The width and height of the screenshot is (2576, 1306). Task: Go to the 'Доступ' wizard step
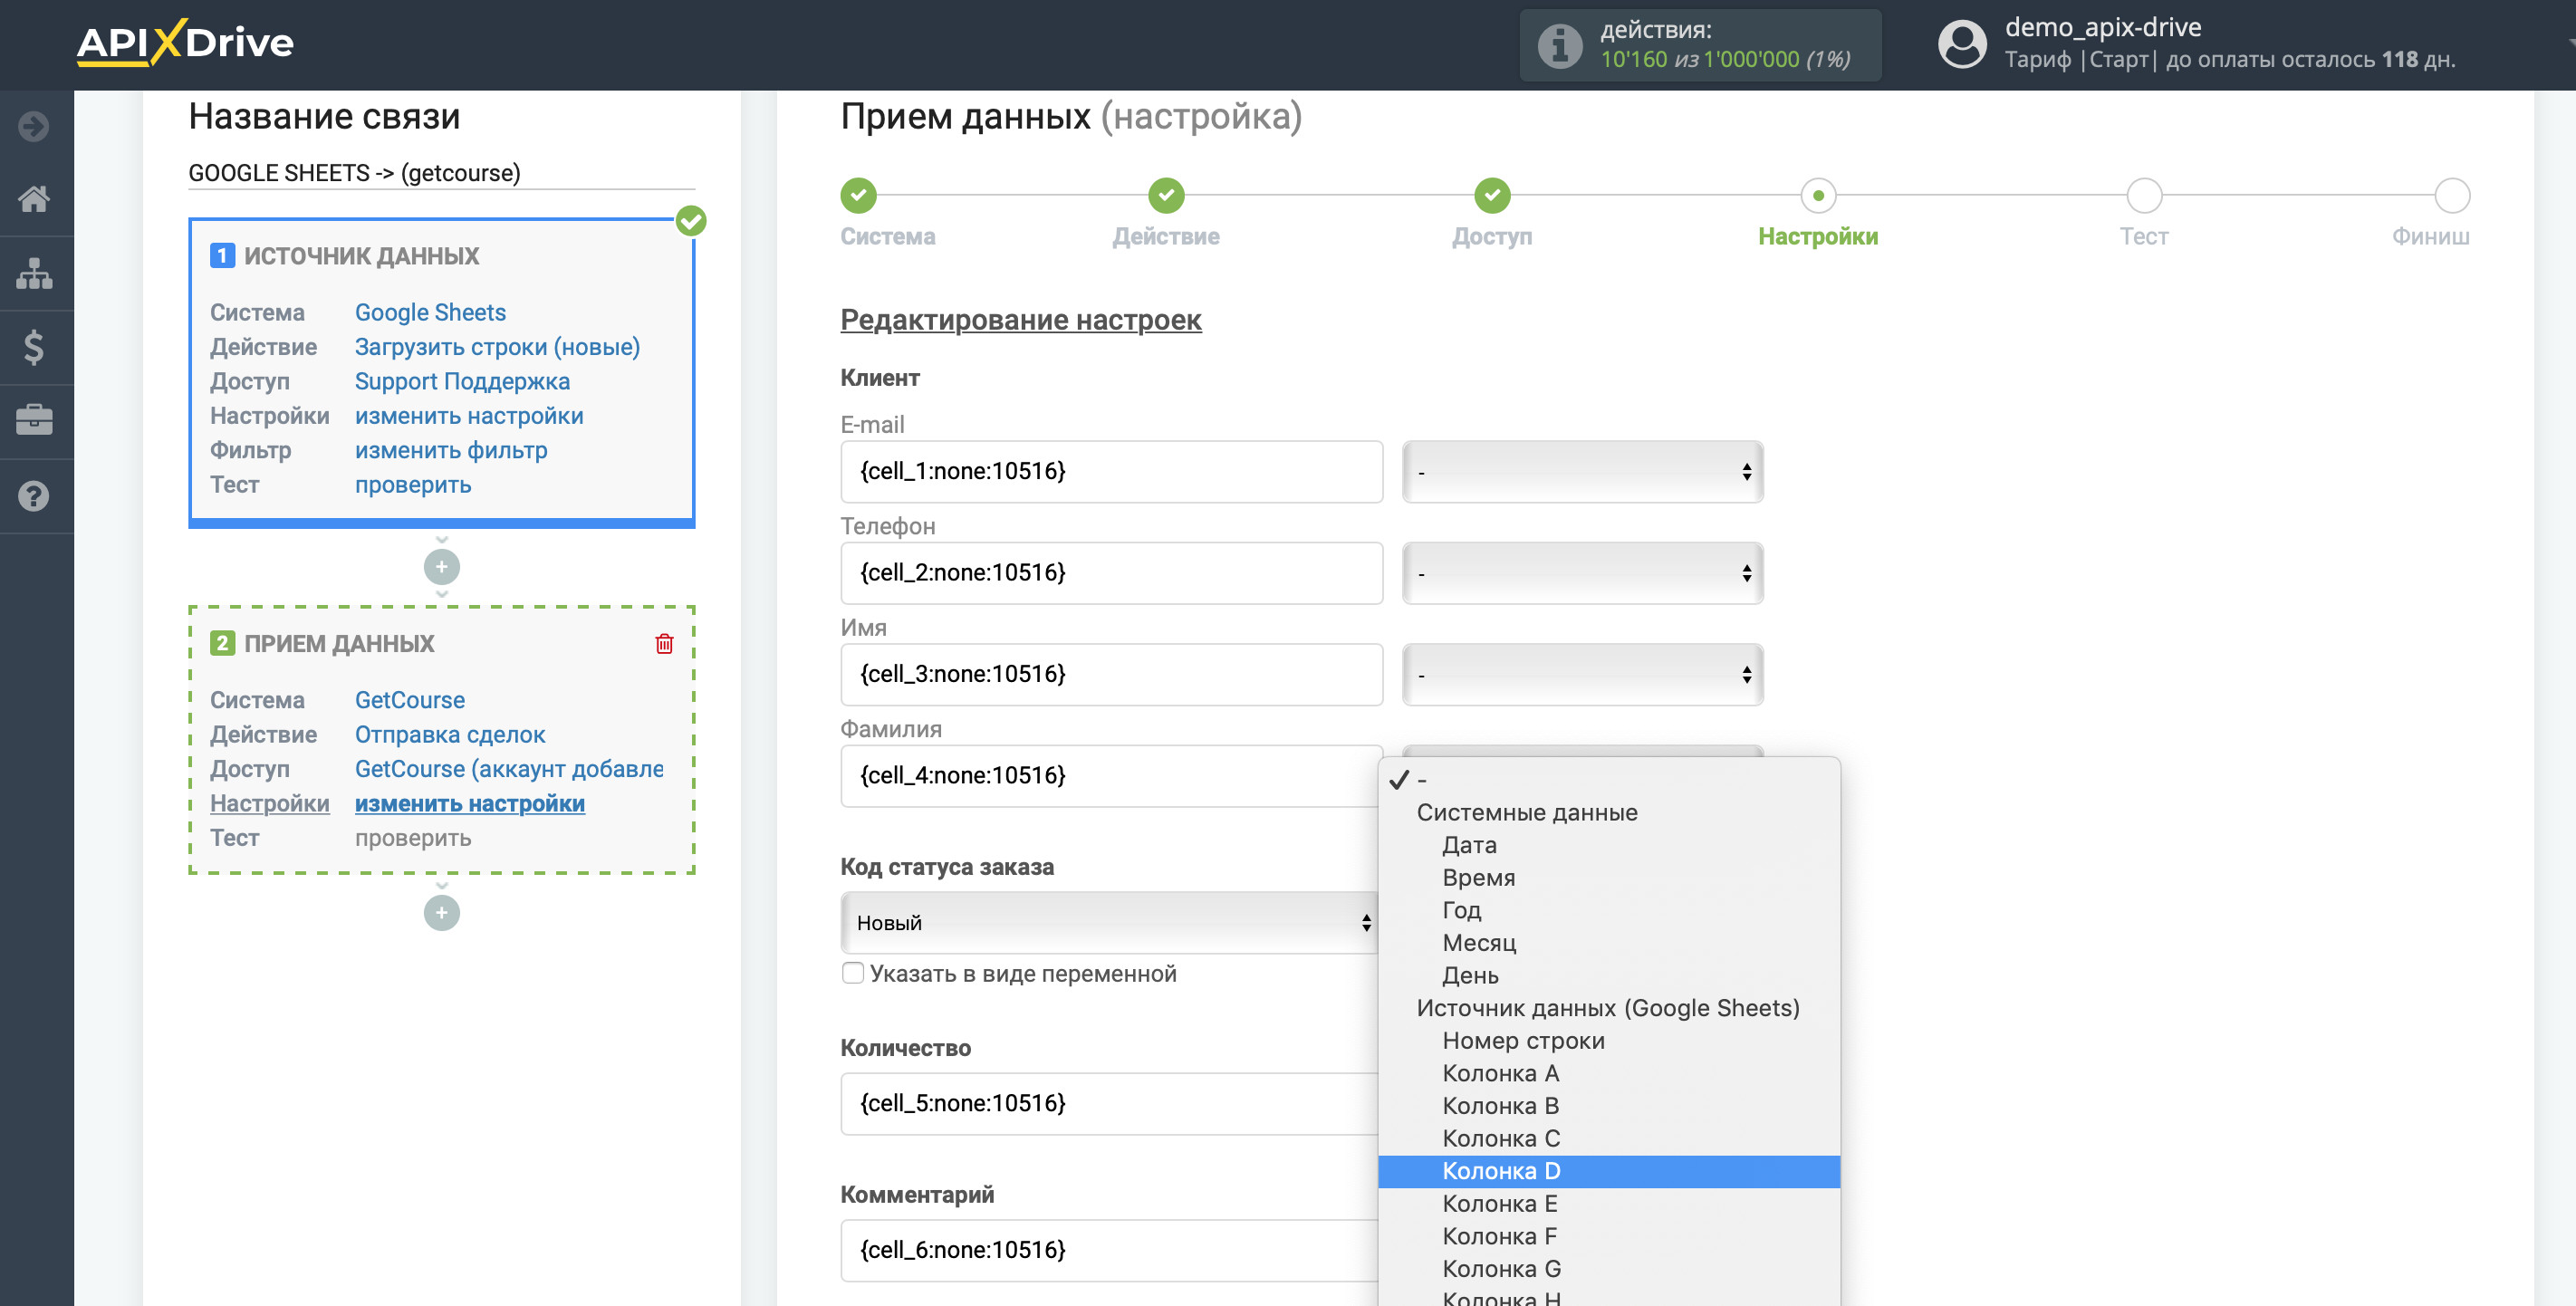1491,196
